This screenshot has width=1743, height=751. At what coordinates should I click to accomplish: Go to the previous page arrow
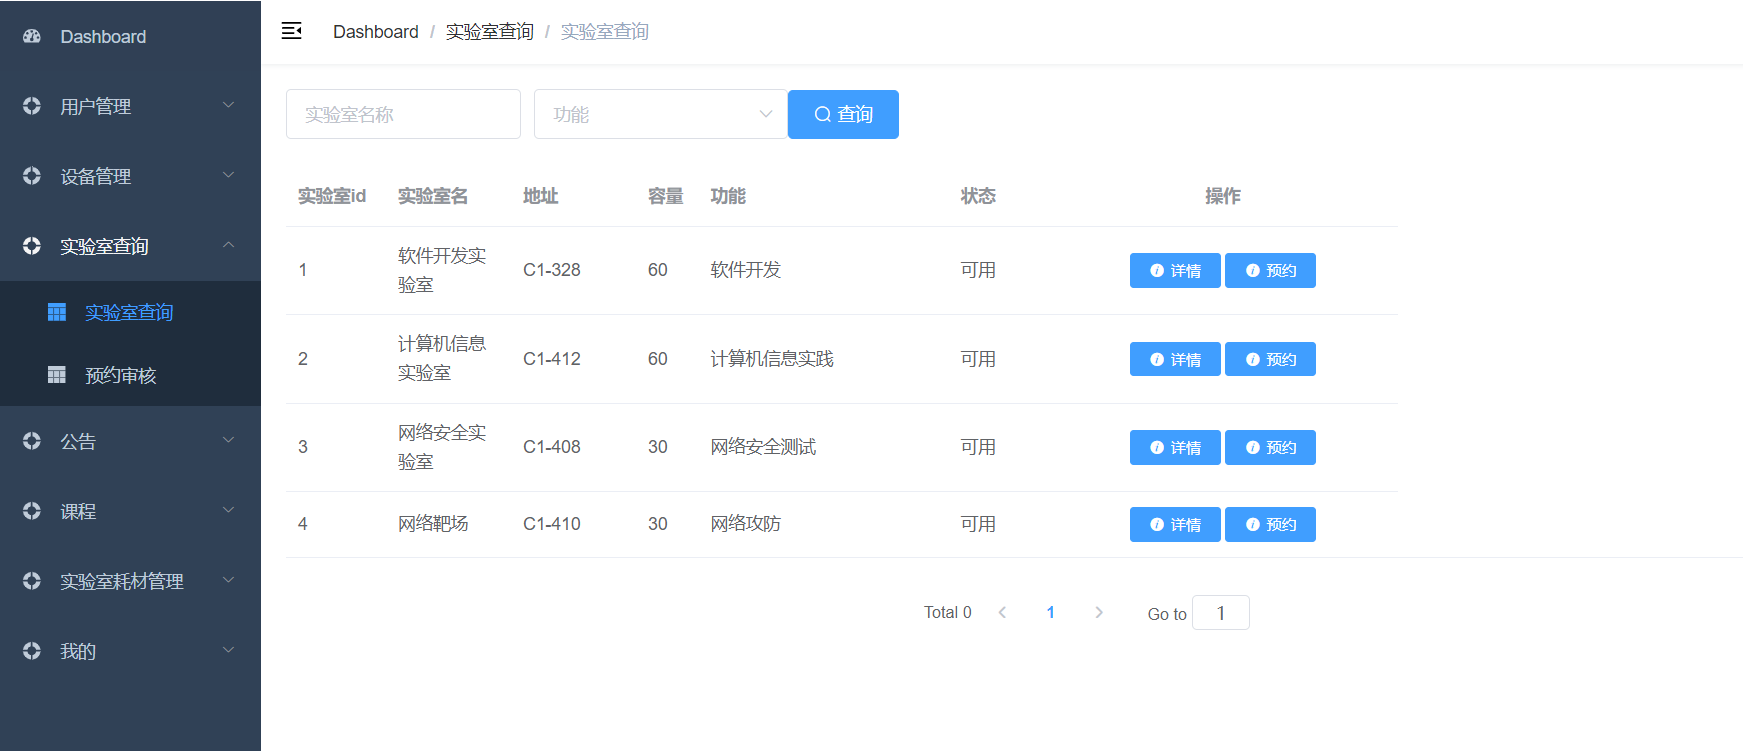1002,612
